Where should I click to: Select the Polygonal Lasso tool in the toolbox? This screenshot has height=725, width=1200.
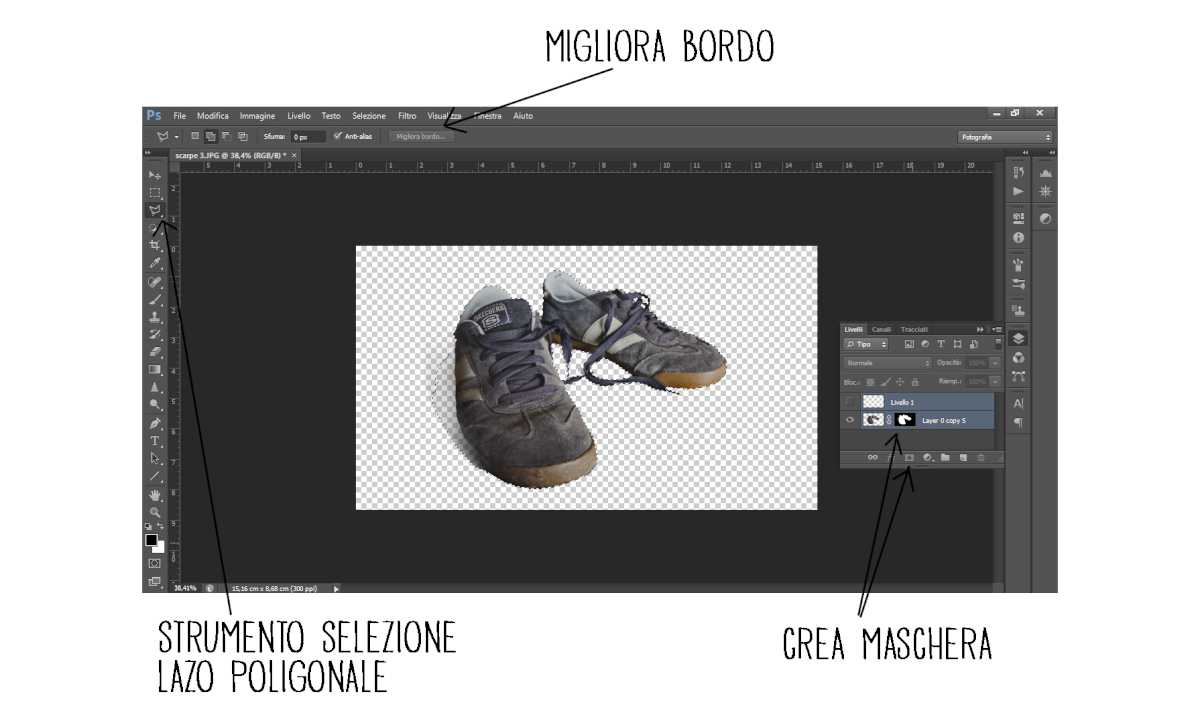[155, 210]
